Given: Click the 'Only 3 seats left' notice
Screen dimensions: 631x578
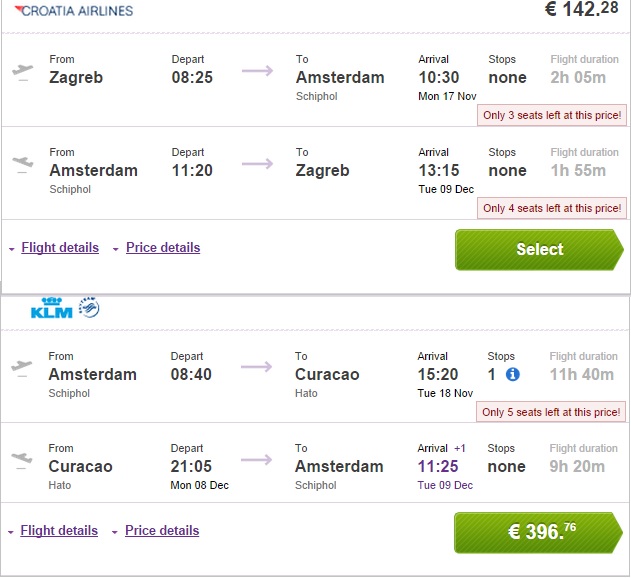Looking at the screenshot, I should coord(551,116).
